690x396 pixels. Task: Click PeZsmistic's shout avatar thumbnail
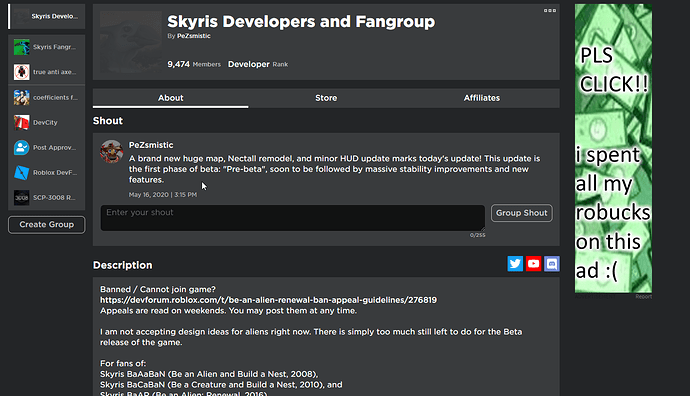pyautogui.click(x=111, y=152)
